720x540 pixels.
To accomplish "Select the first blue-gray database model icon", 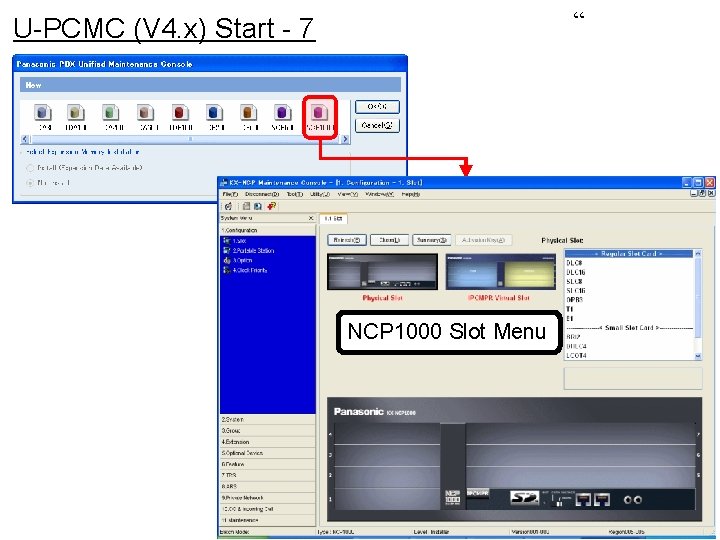I will tap(43, 112).
